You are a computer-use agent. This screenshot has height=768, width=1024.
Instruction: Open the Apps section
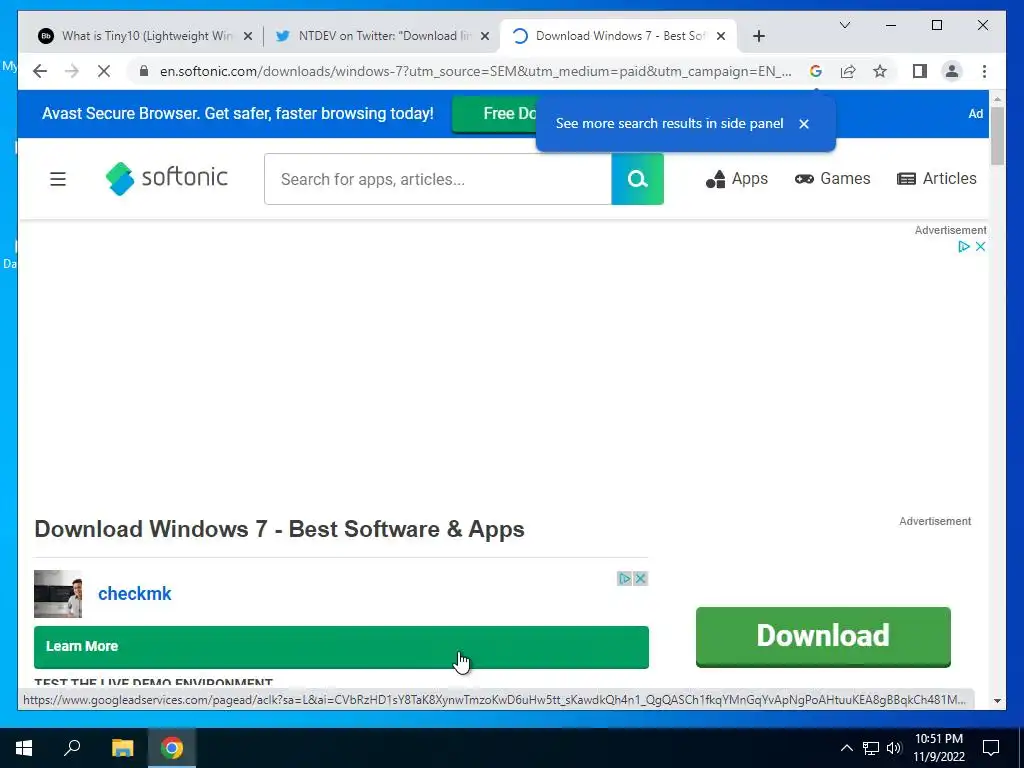737,178
